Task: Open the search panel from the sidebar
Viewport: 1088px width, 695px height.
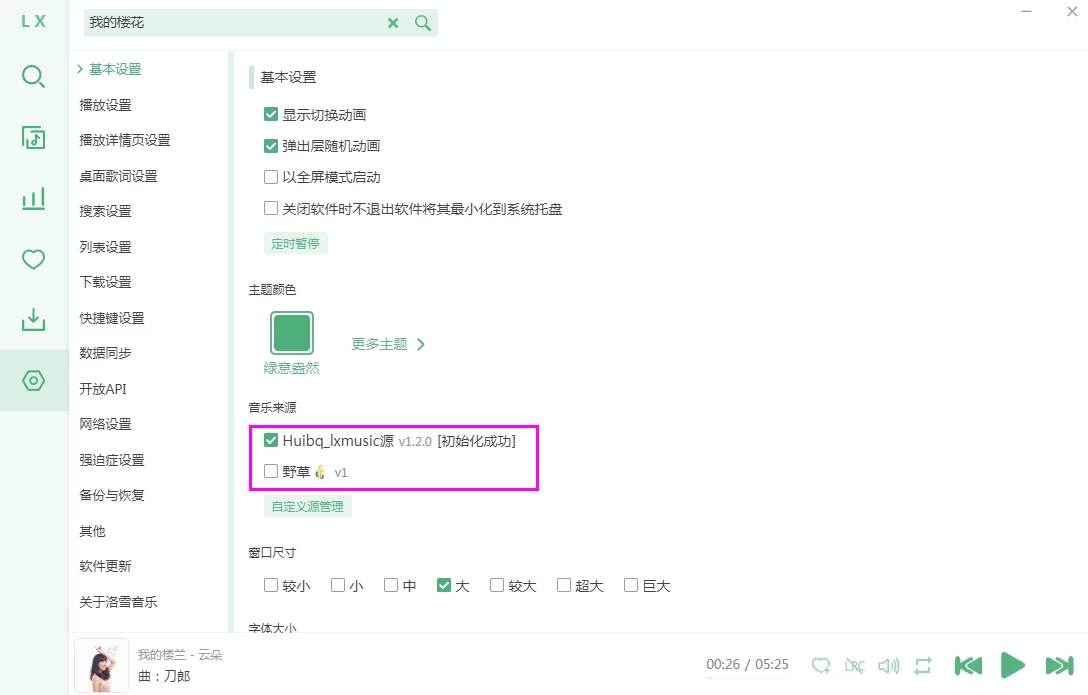Action: tap(33, 76)
